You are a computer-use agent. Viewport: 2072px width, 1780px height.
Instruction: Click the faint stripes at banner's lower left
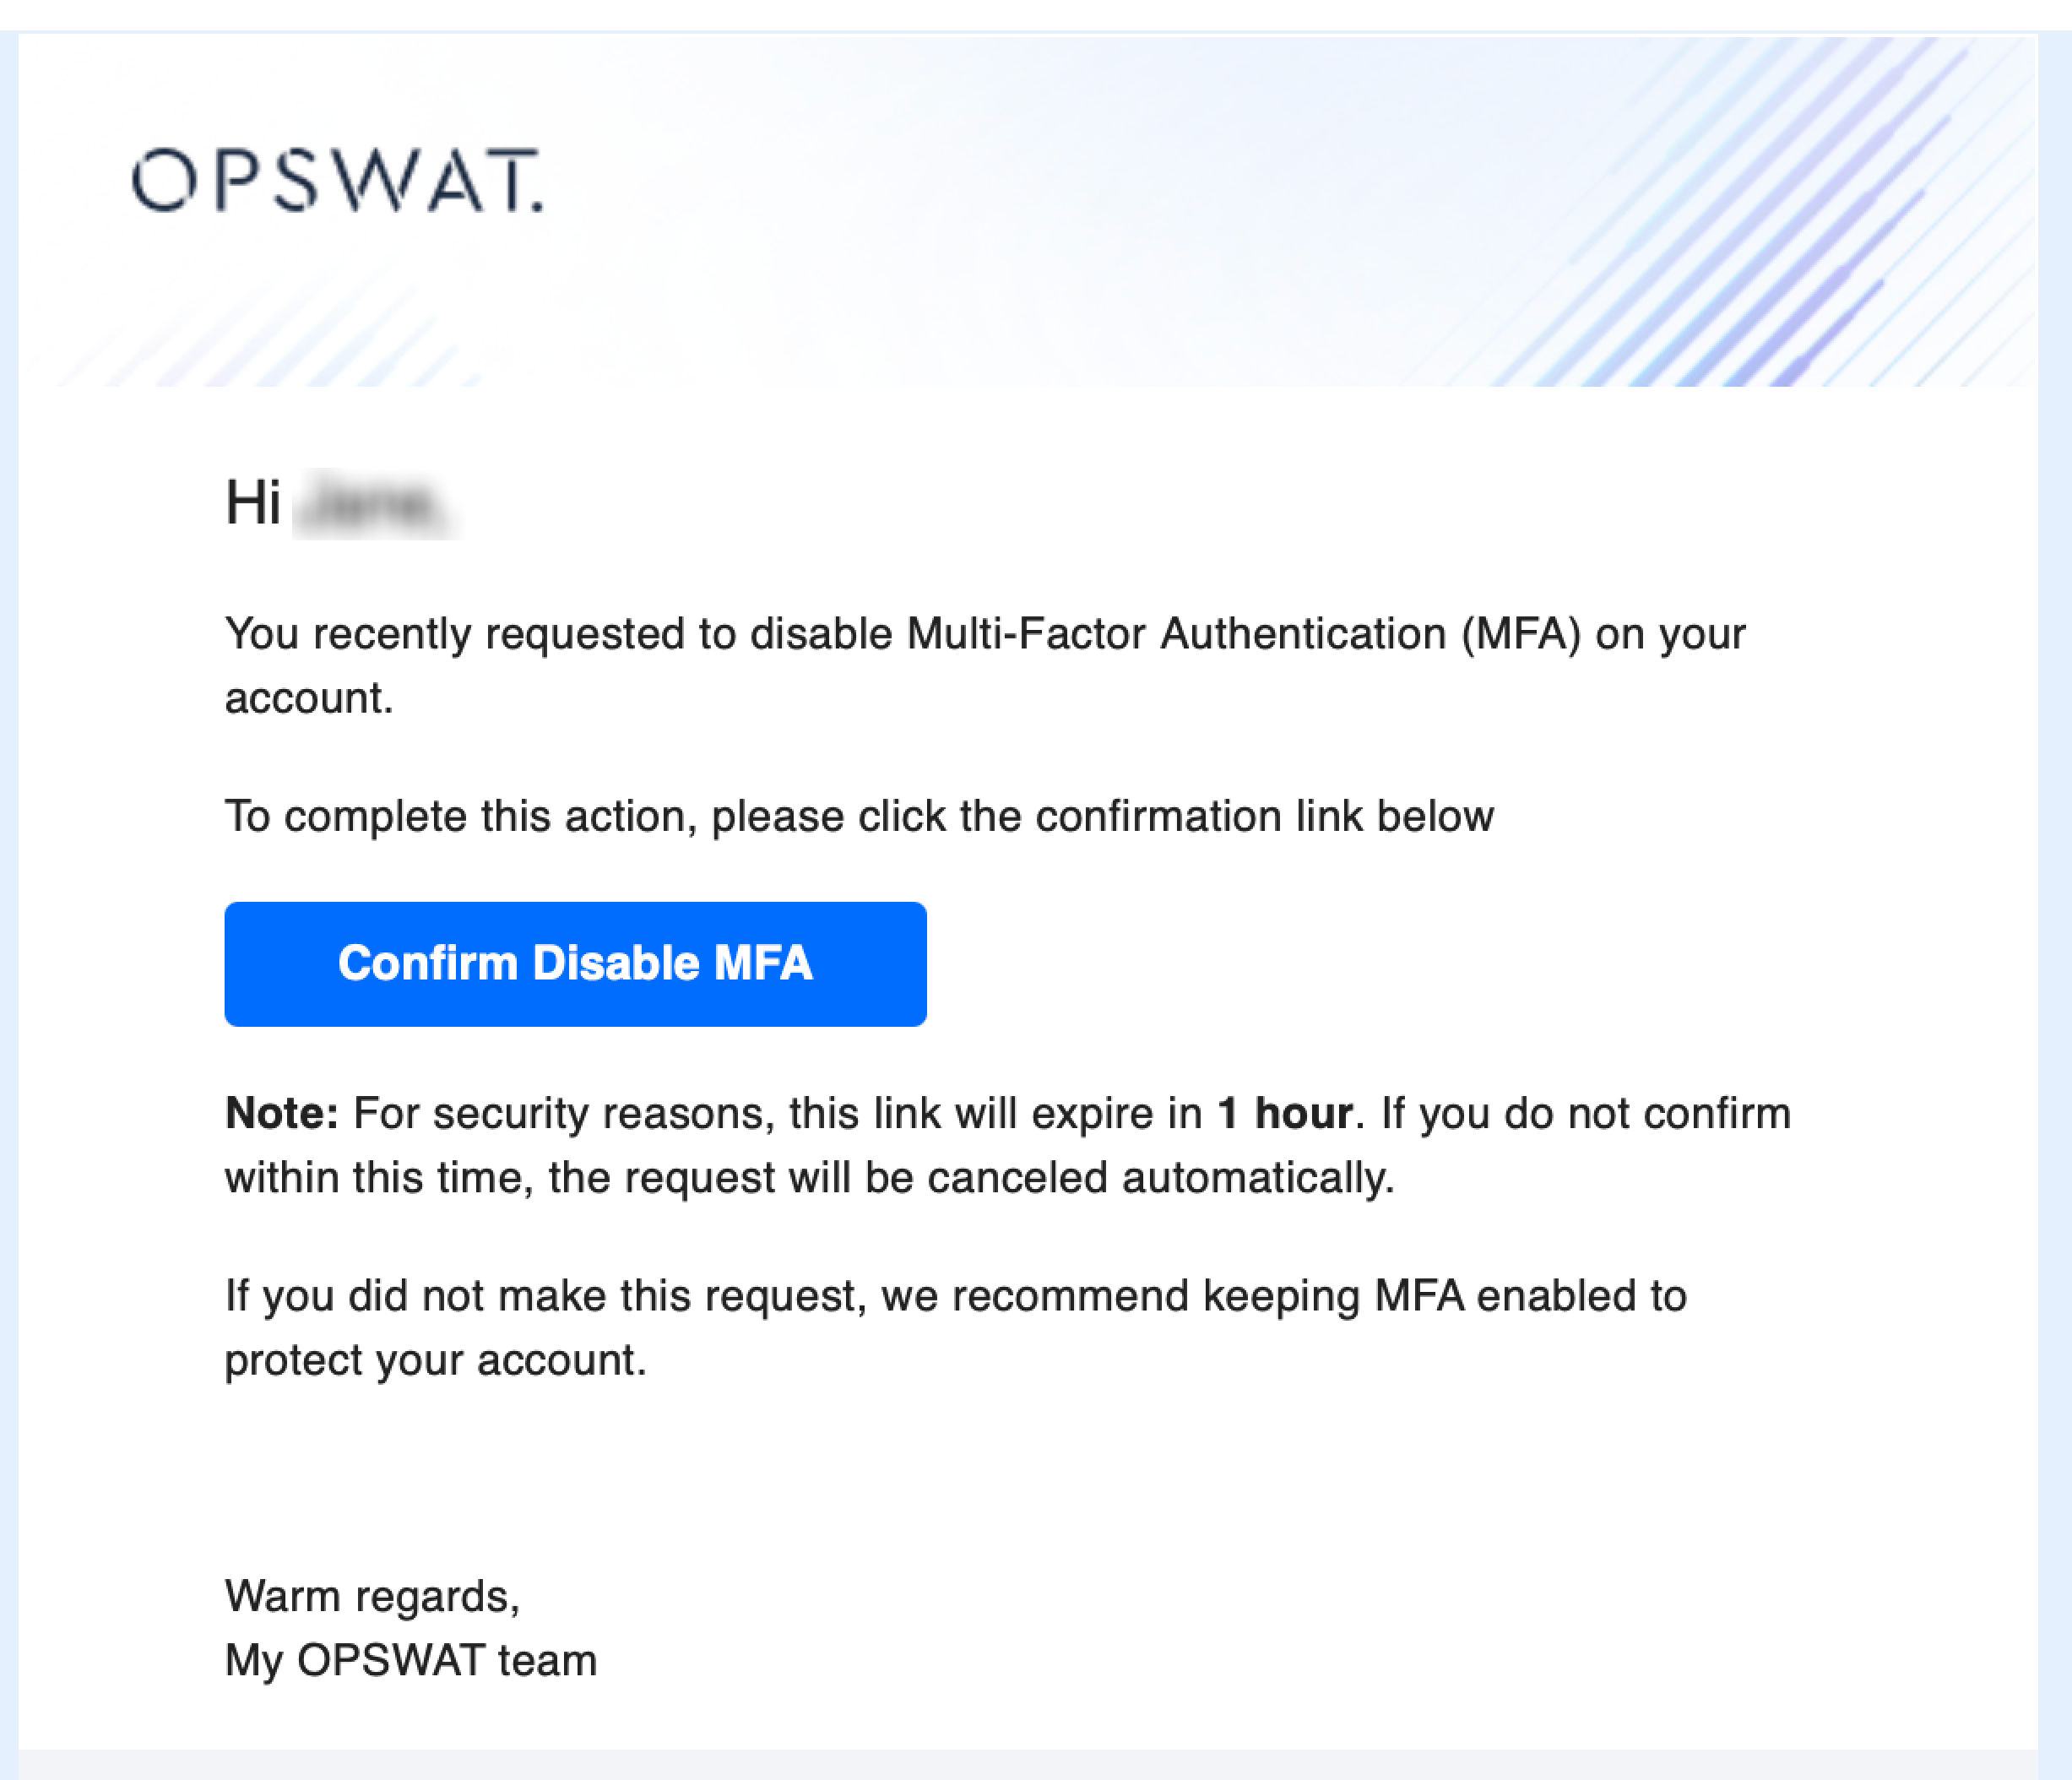(x=280, y=345)
